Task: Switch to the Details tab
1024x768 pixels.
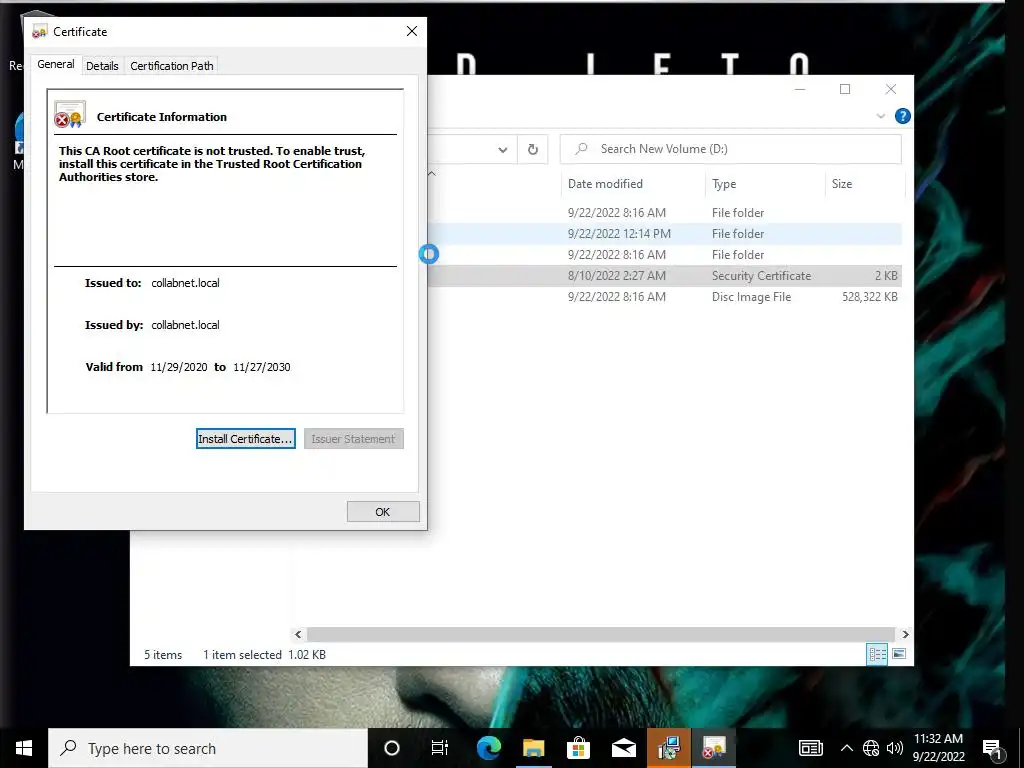Action: pyautogui.click(x=102, y=66)
